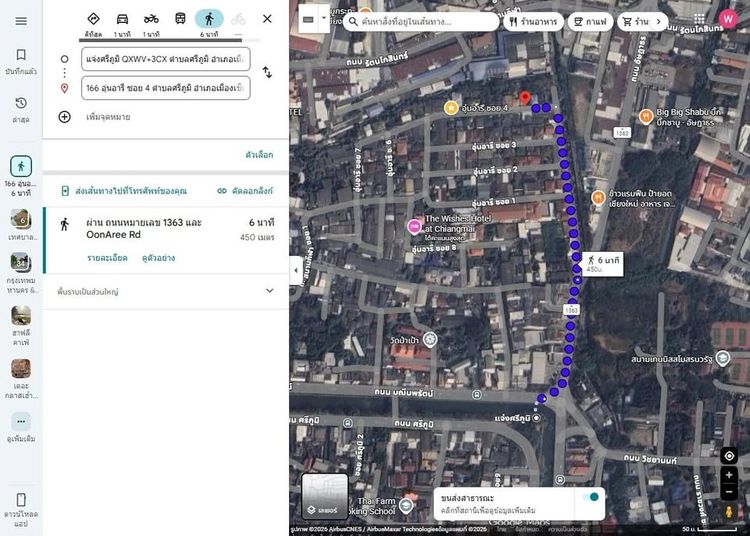Screen dimensions: 750x536
Task: Select public transit travel mode
Action: point(180,19)
